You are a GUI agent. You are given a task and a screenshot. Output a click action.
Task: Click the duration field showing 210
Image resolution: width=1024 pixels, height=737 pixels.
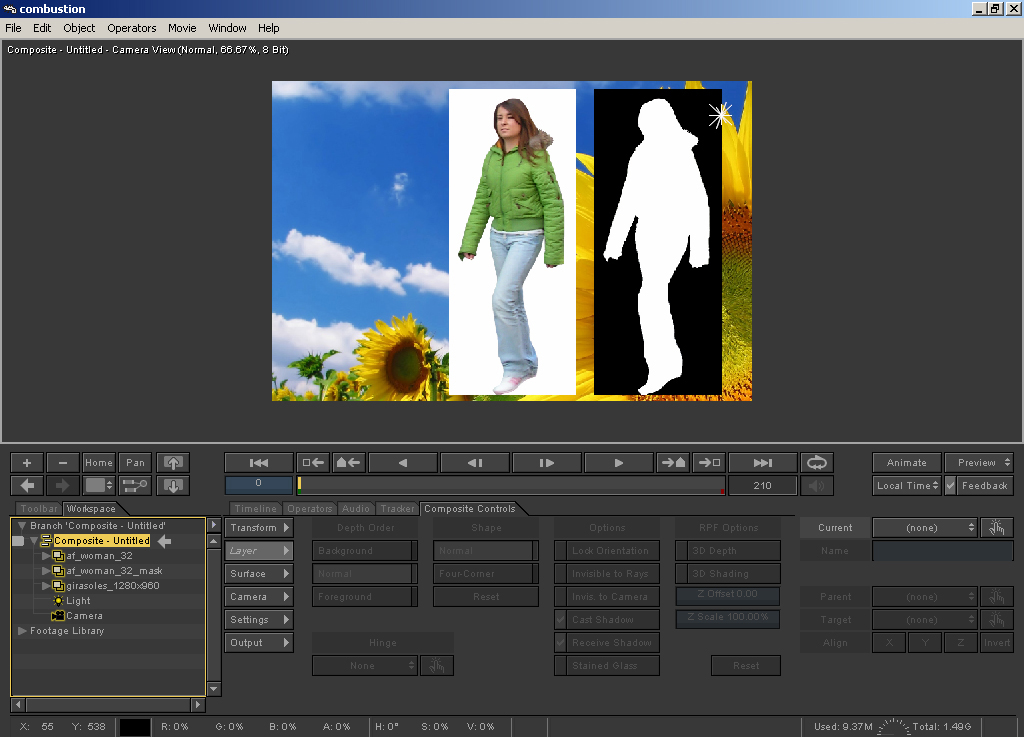pyautogui.click(x=763, y=486)
